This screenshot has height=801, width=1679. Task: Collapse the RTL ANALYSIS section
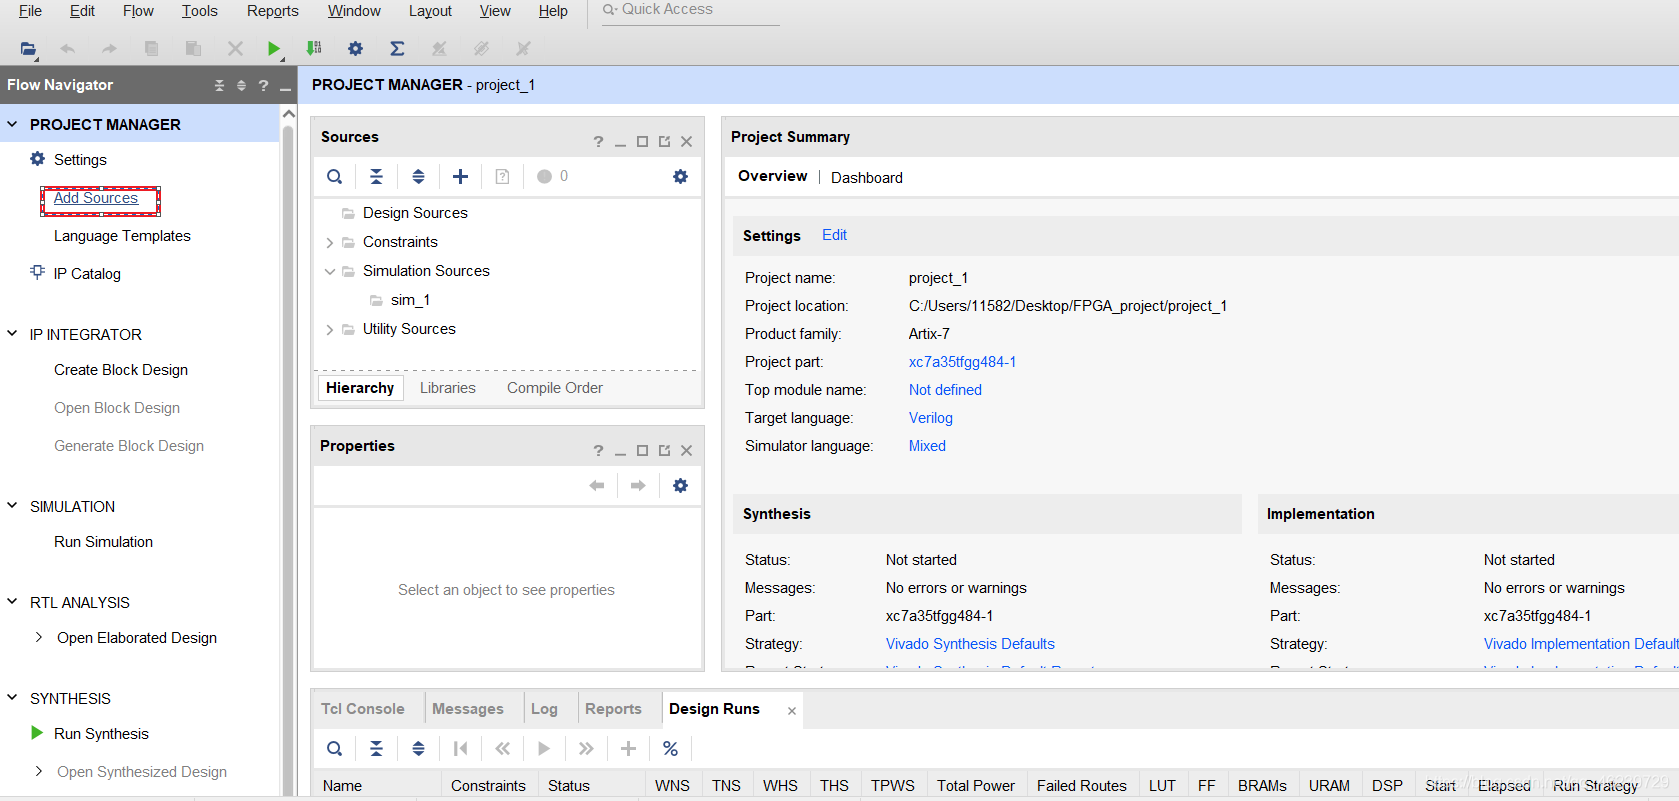[12, 602]
